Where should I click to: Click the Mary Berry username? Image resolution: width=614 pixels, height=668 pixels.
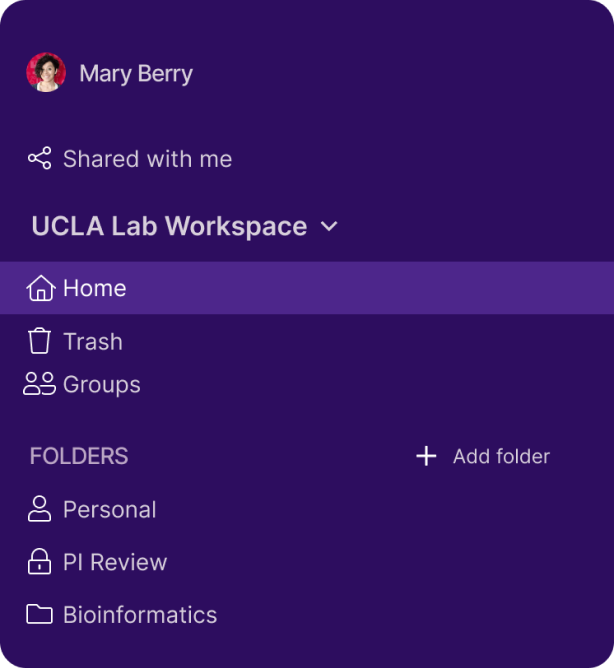(x=136, y=74)
